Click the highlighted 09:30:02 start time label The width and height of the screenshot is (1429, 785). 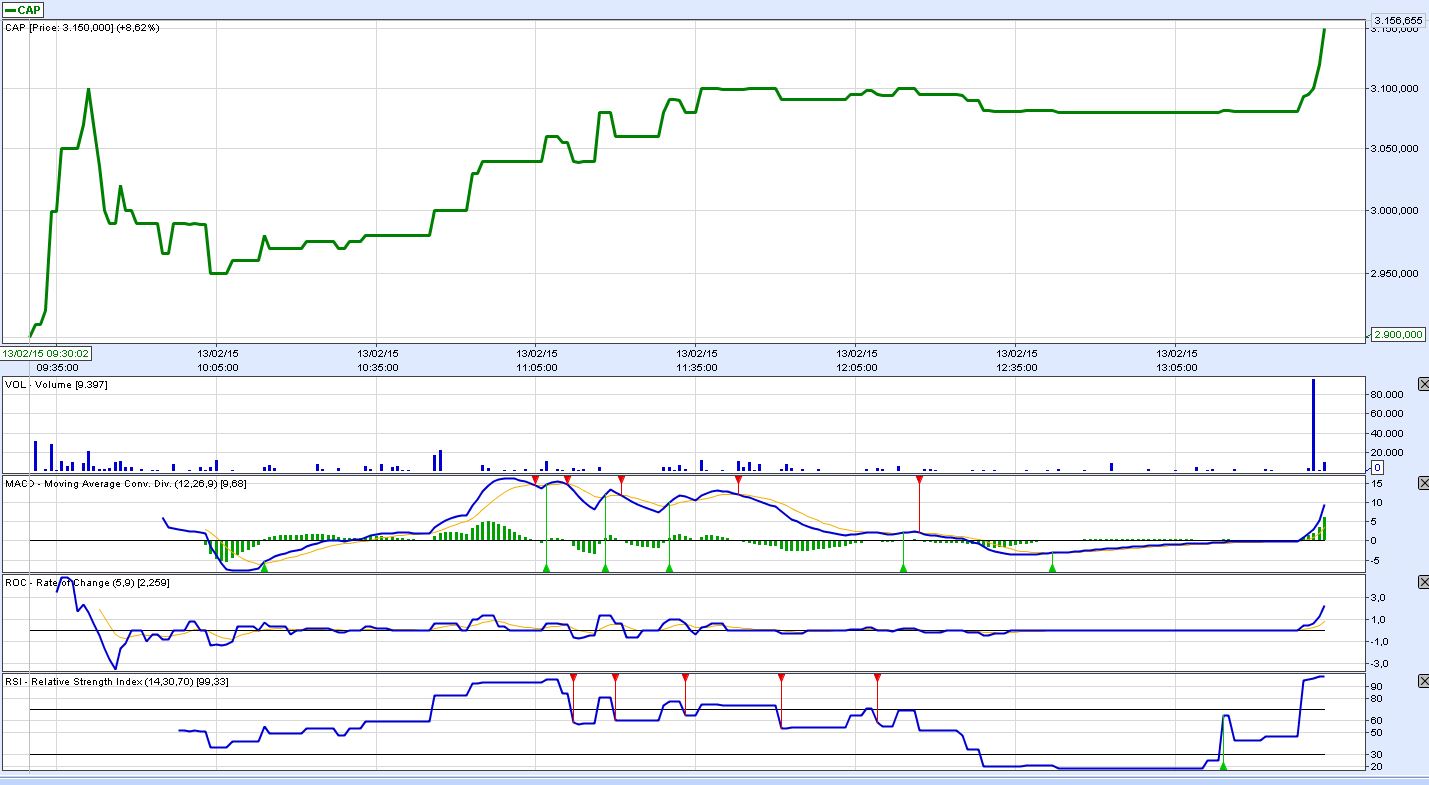(x=46, y=353)
